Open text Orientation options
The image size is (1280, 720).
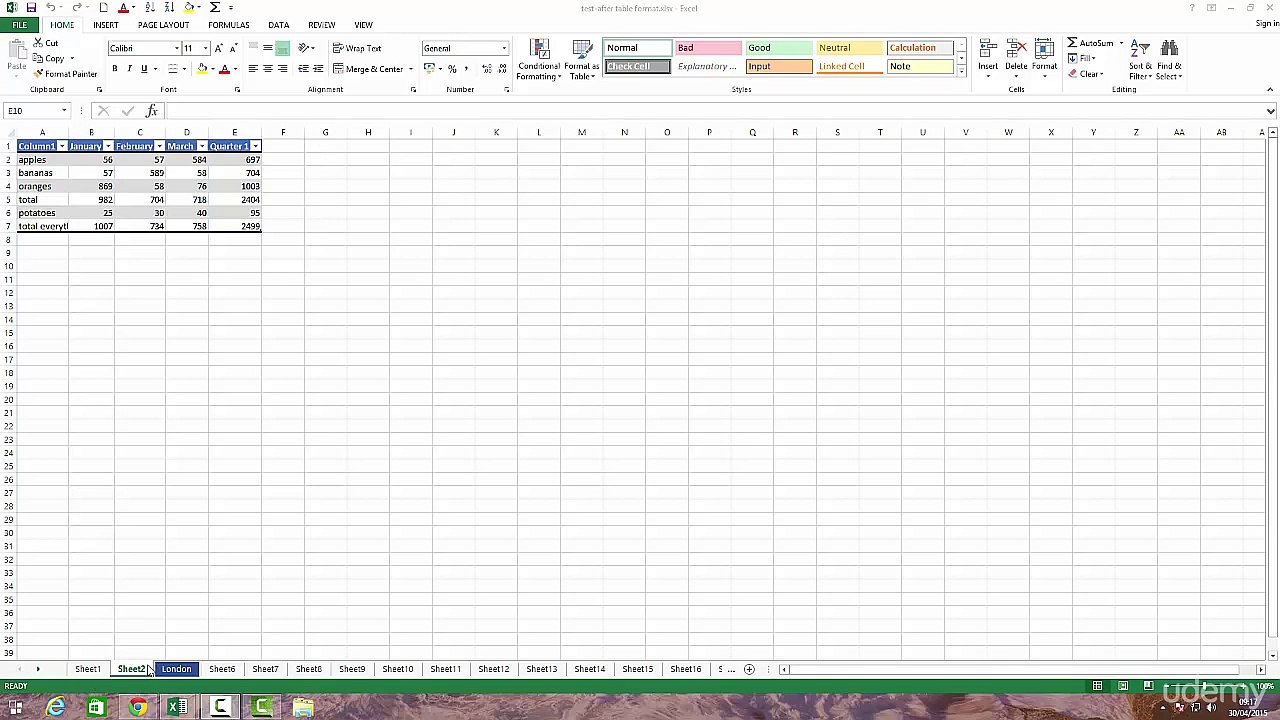coord(303,48)
